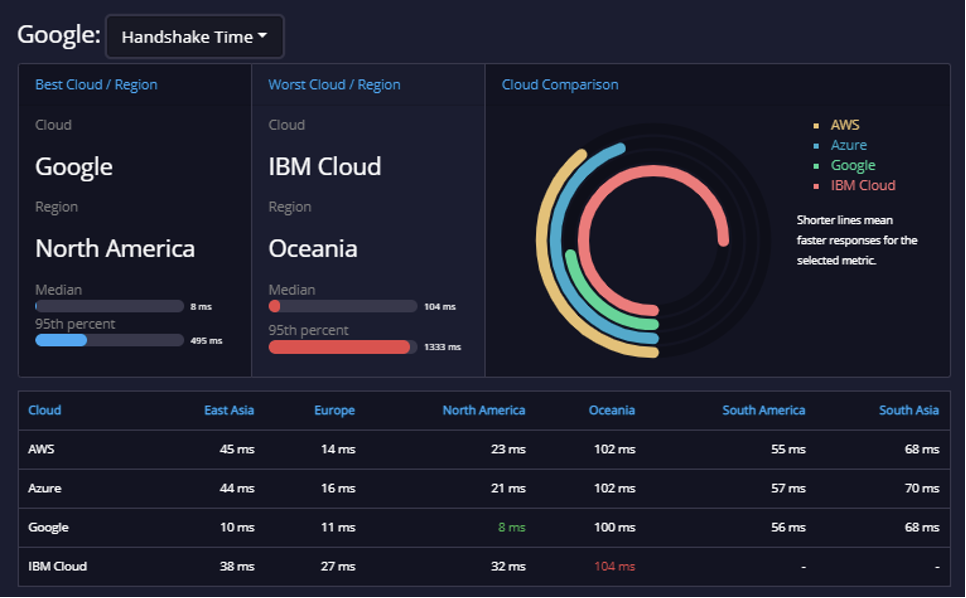Click the IBM Cloud worst cloud name
The height and width of the screenshot is (598, 966).
pos(325,167)
